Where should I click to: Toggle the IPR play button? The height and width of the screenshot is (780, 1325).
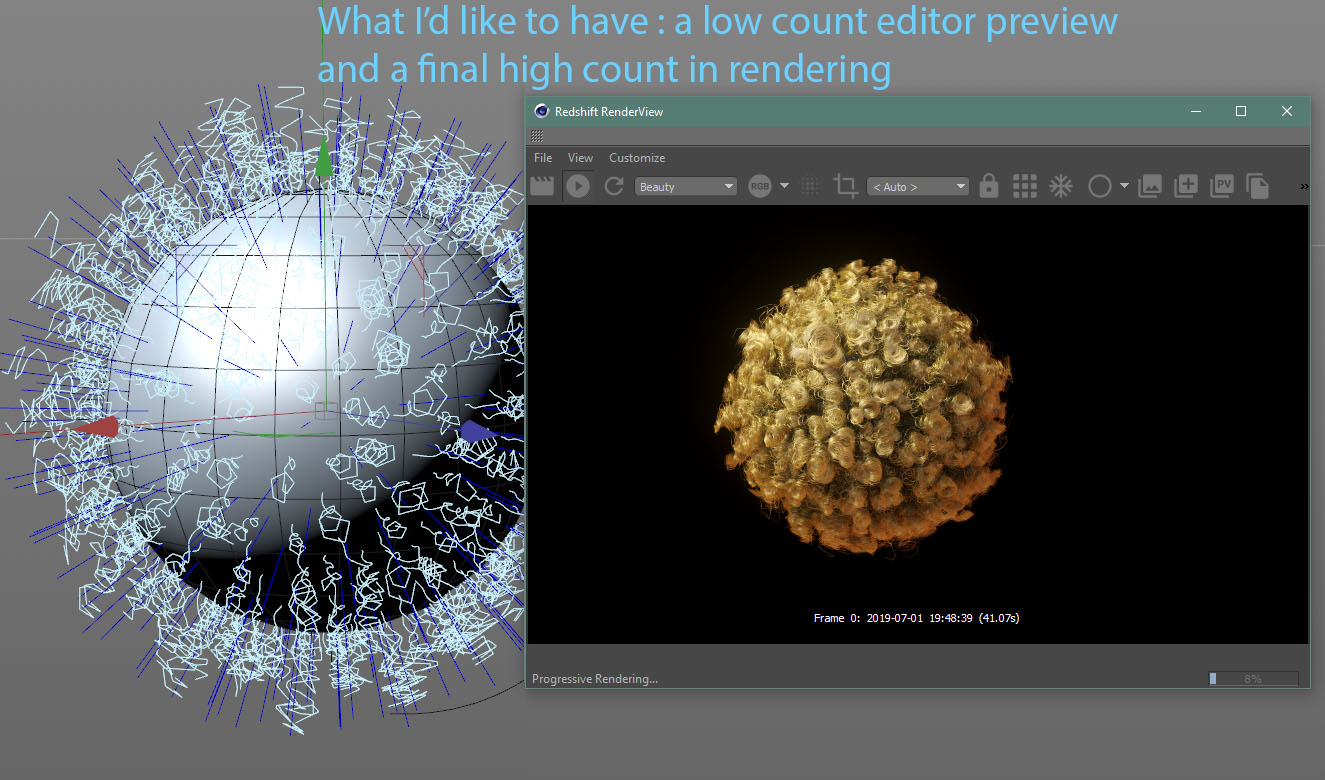click(x=577, y=186)
